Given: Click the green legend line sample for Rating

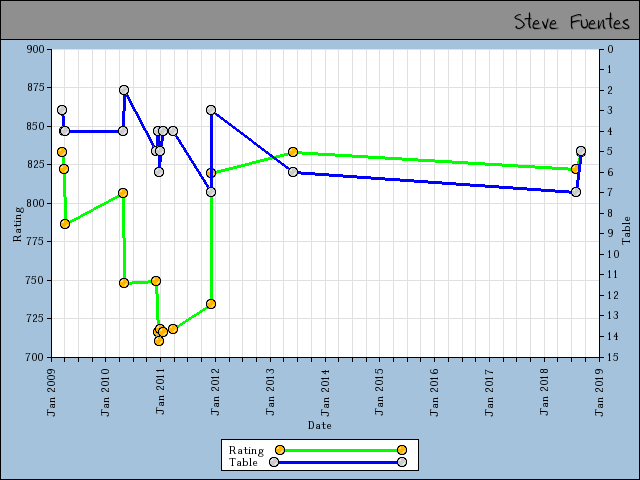Looking at the screenshot, I should click(x=340, y=450).
